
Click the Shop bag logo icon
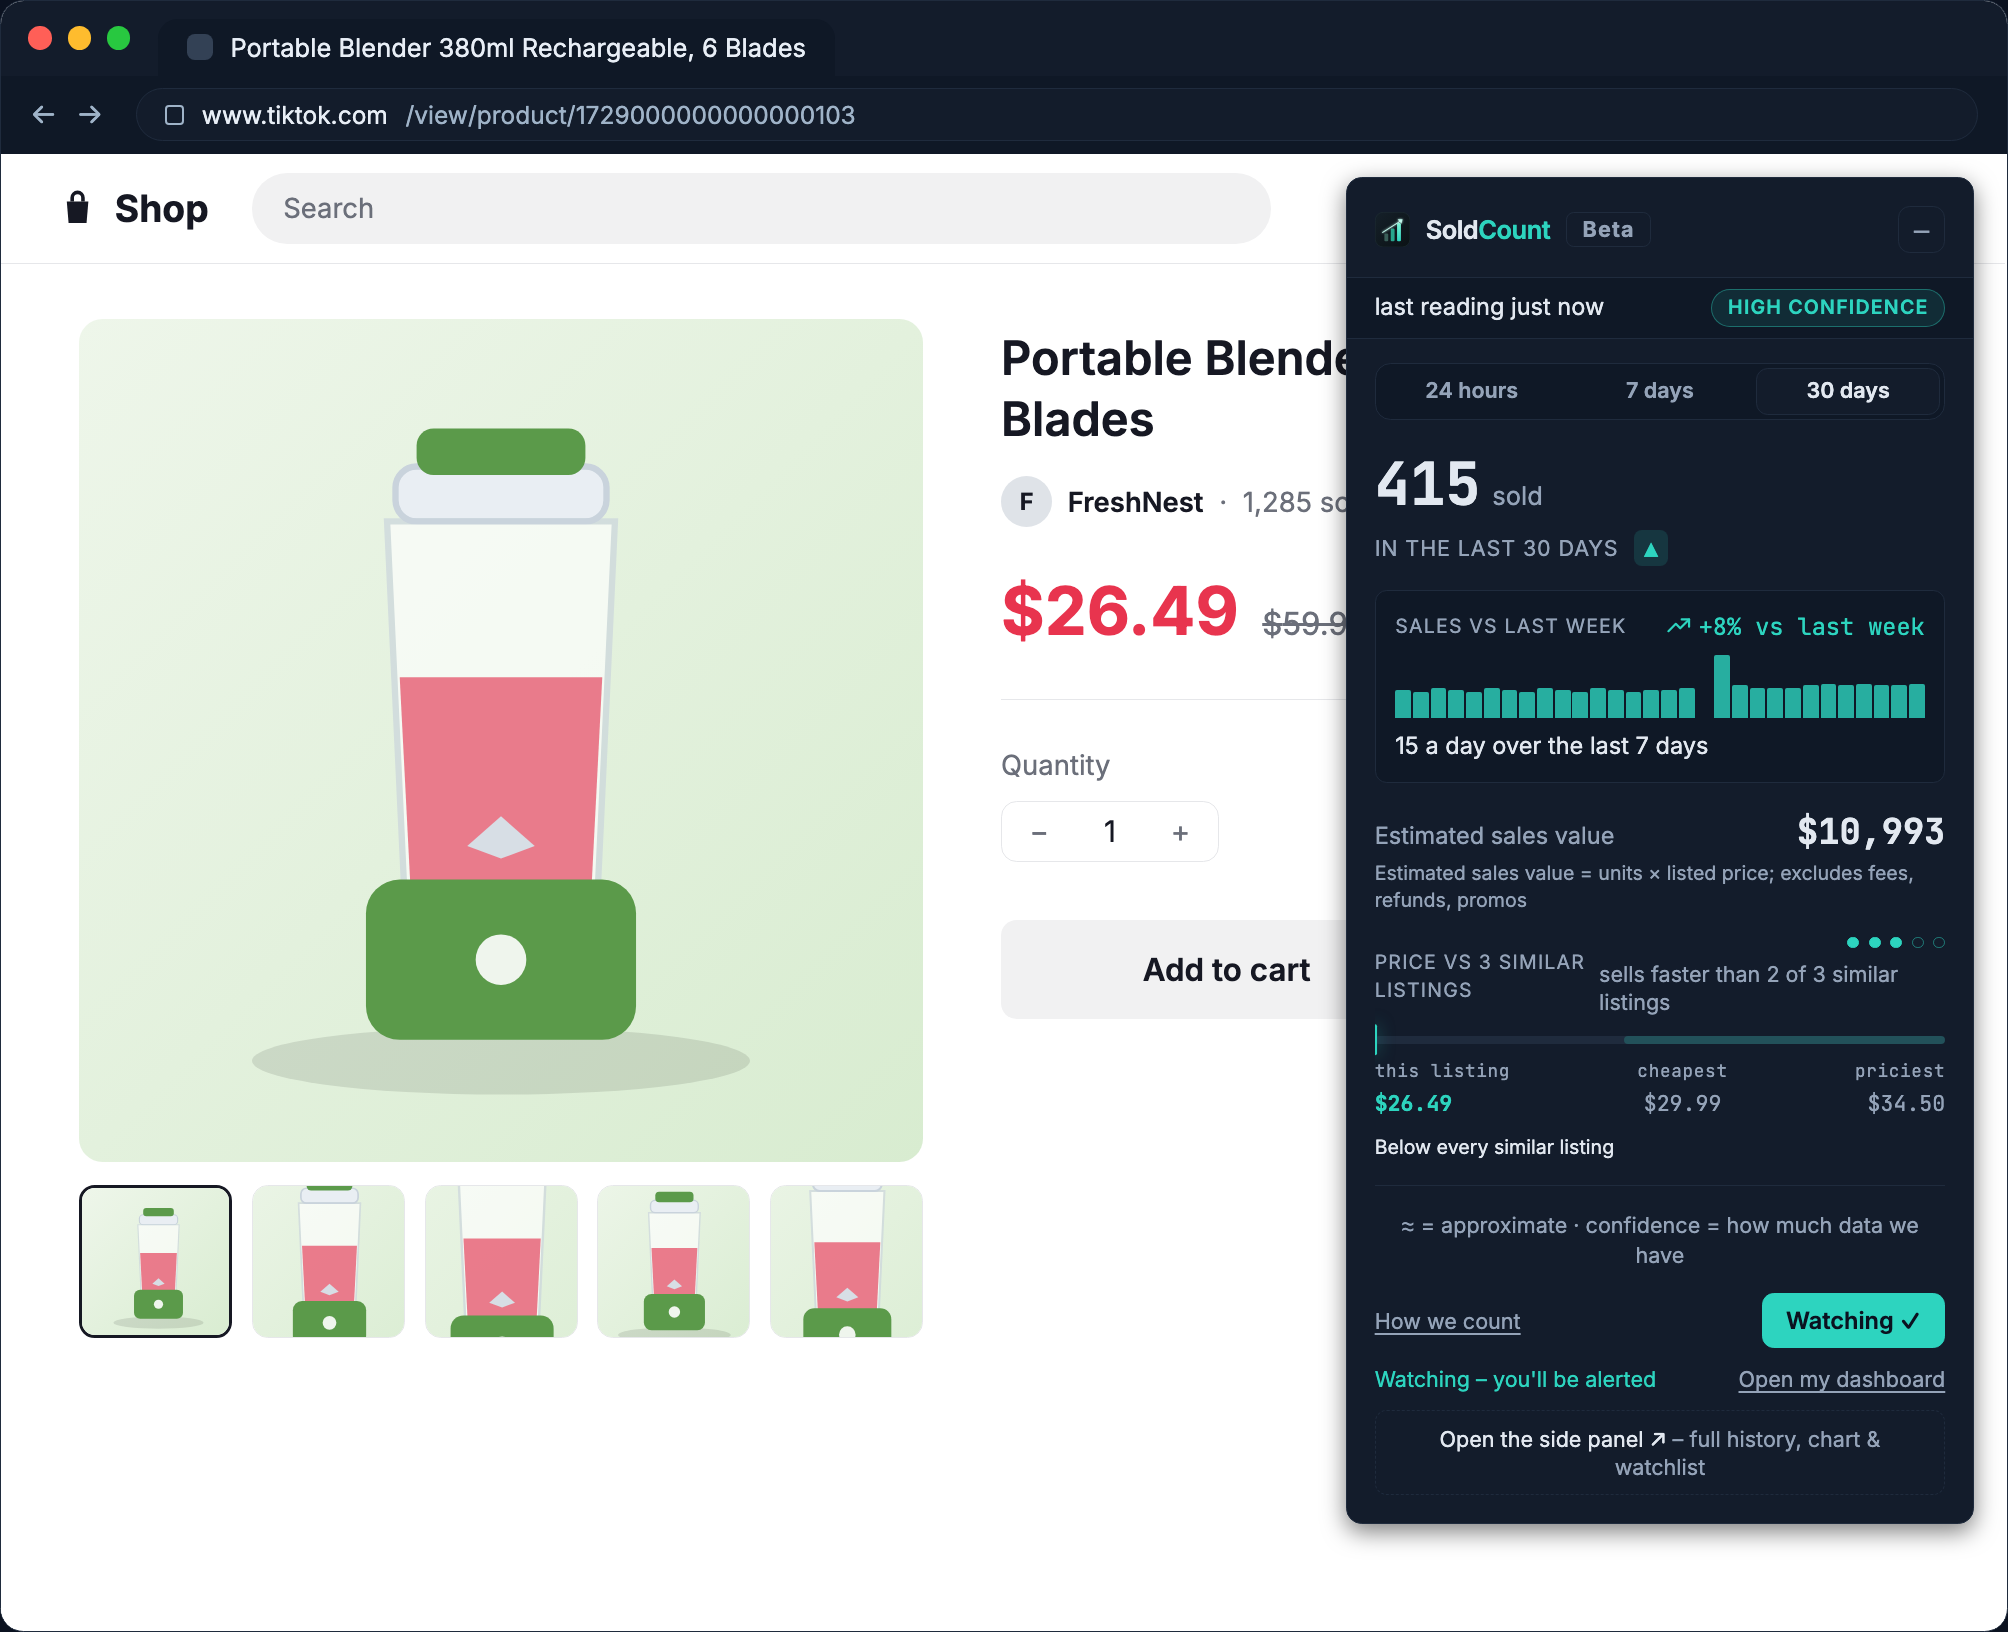[x=77, y=208]
